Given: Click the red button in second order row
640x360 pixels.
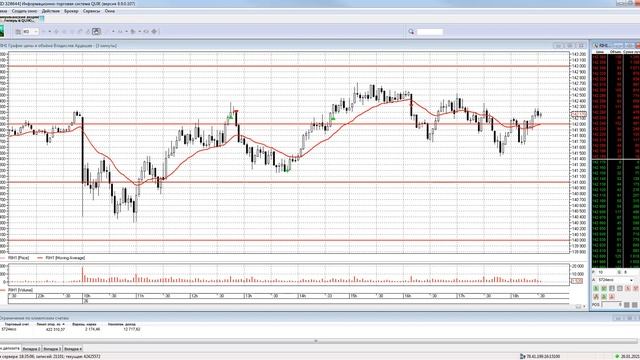Looking at the screenshot, I should (x=612, y=296).
